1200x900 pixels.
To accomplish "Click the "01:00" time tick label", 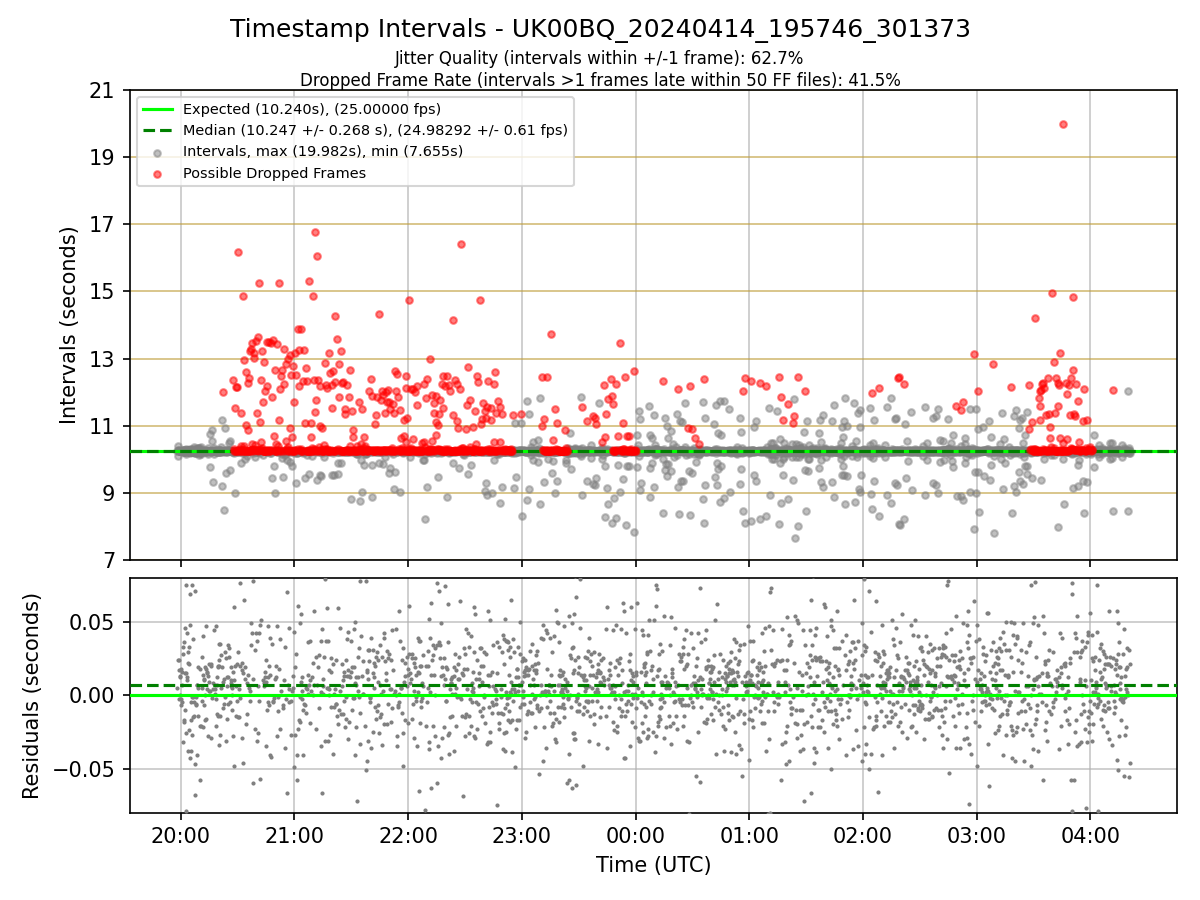I will 749,834.
